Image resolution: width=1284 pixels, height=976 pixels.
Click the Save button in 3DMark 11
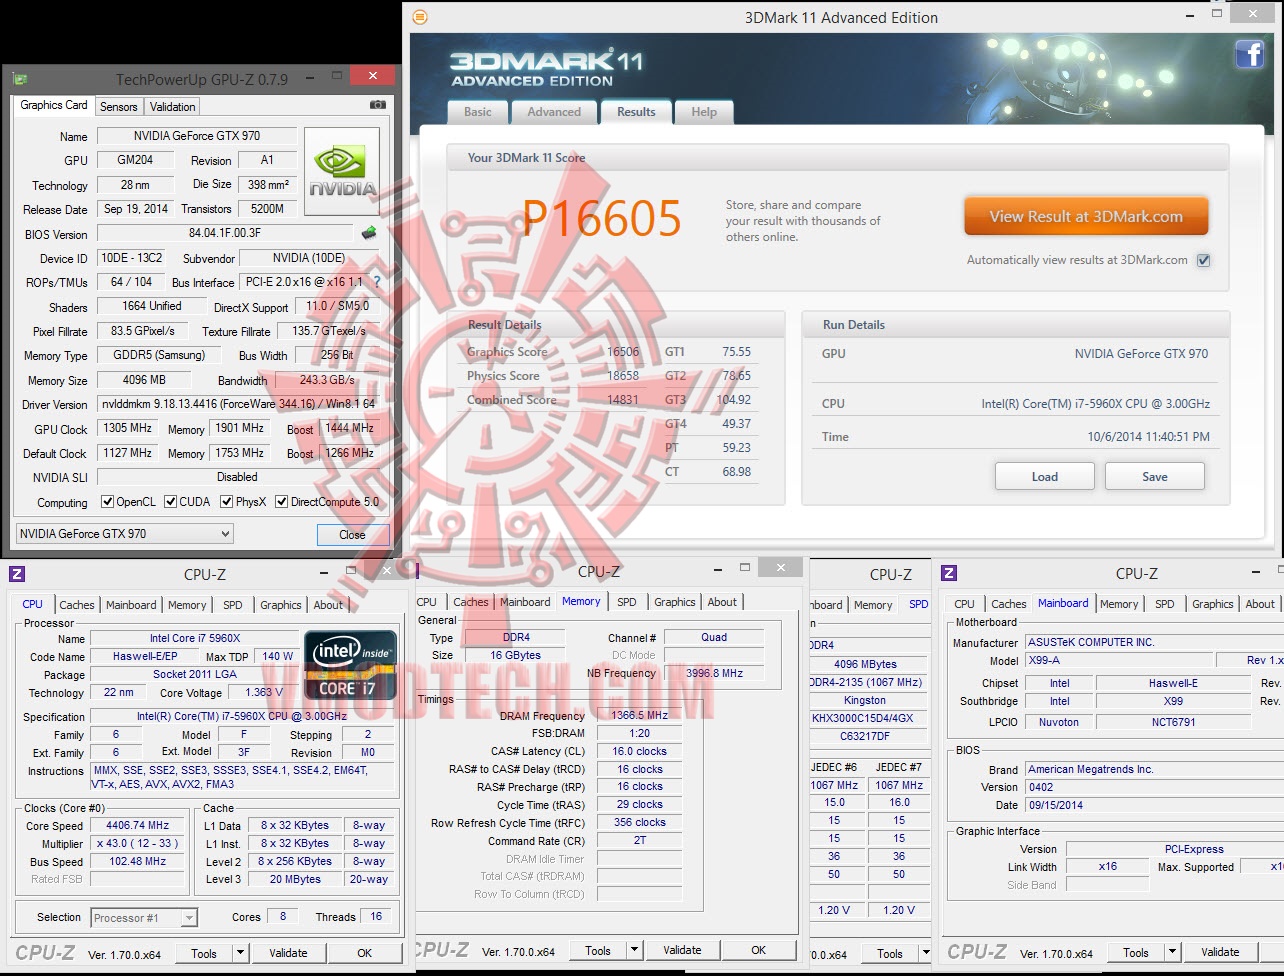tap(1155, 476)
